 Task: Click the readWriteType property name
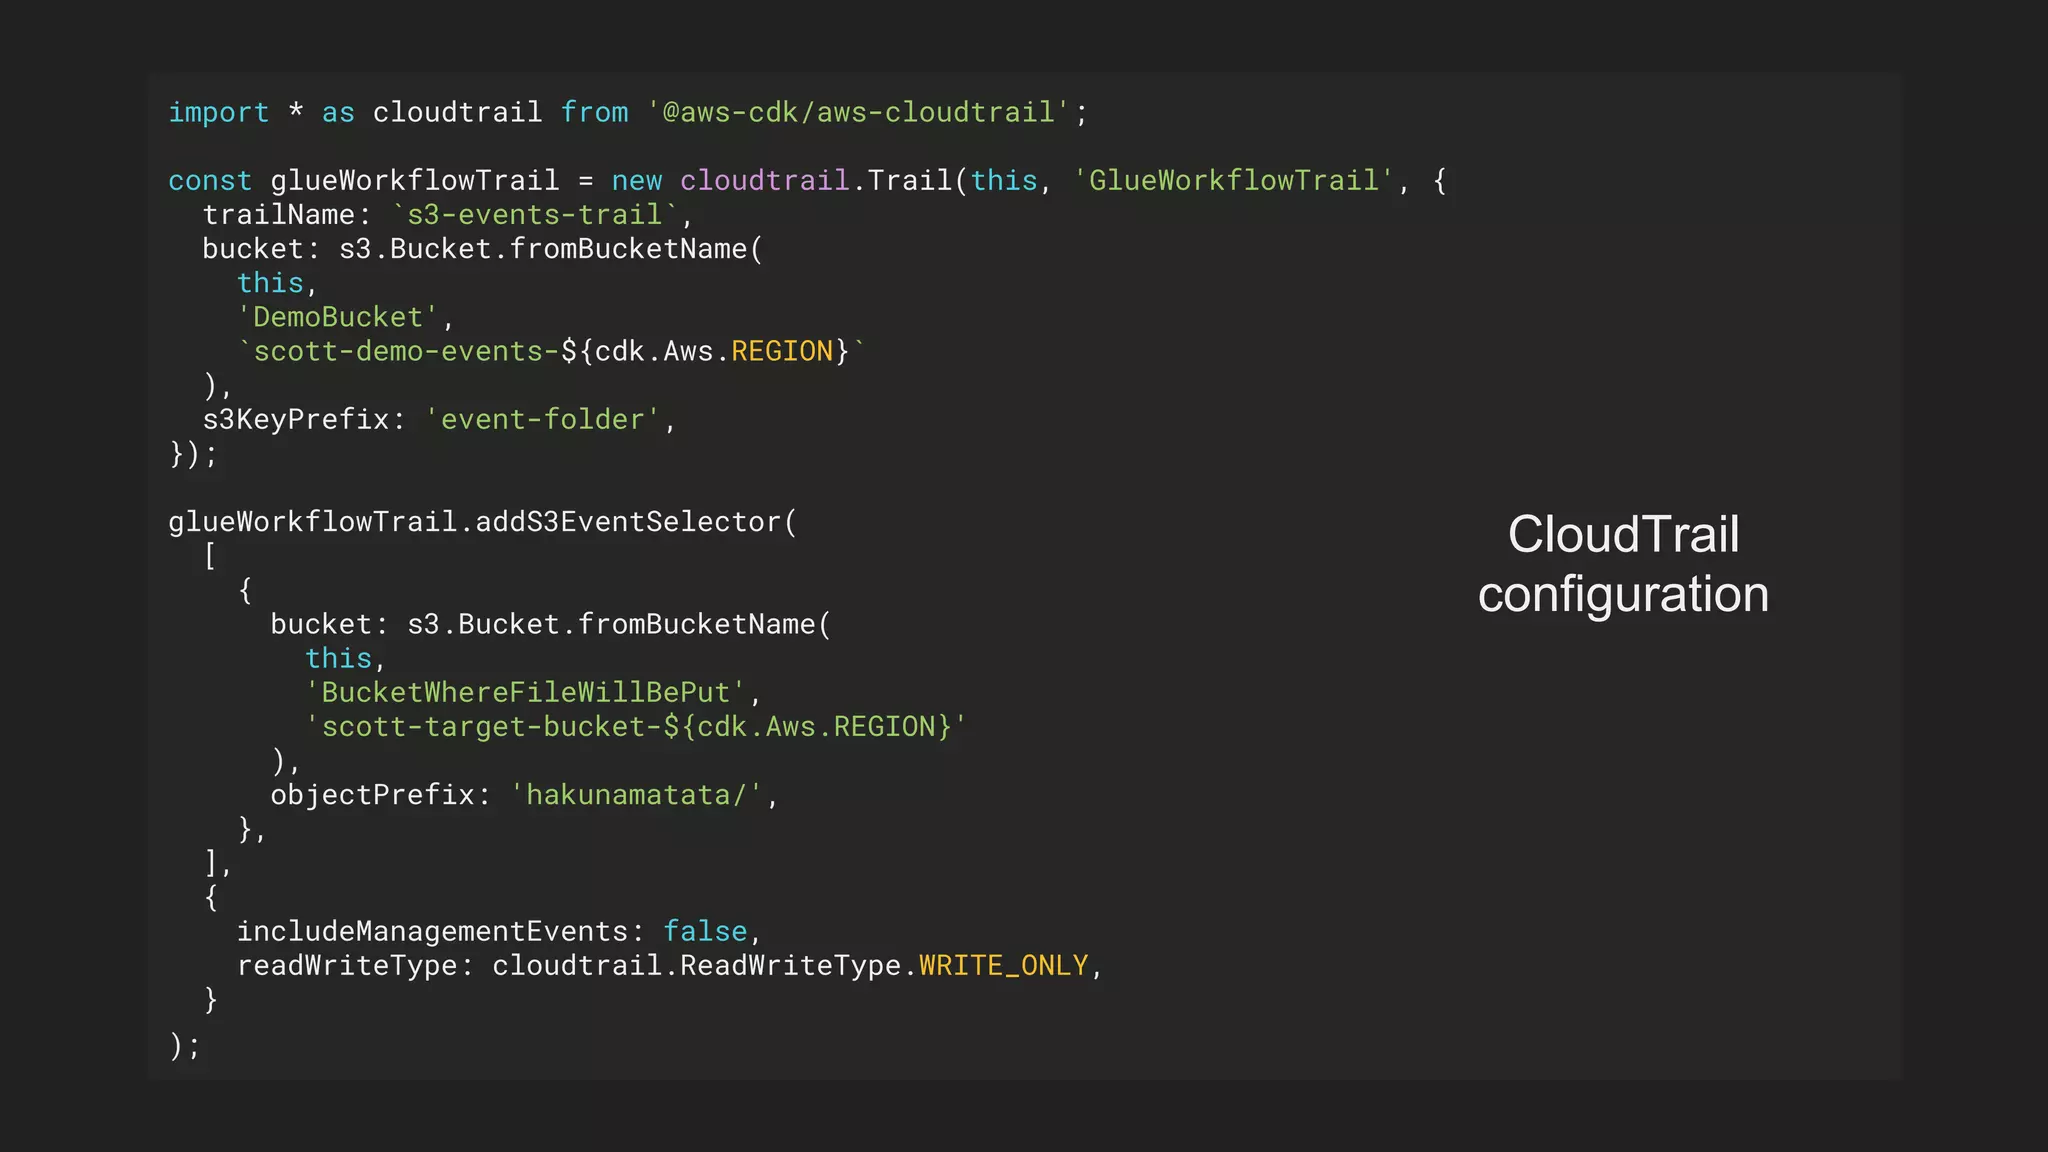coord(347,965)
